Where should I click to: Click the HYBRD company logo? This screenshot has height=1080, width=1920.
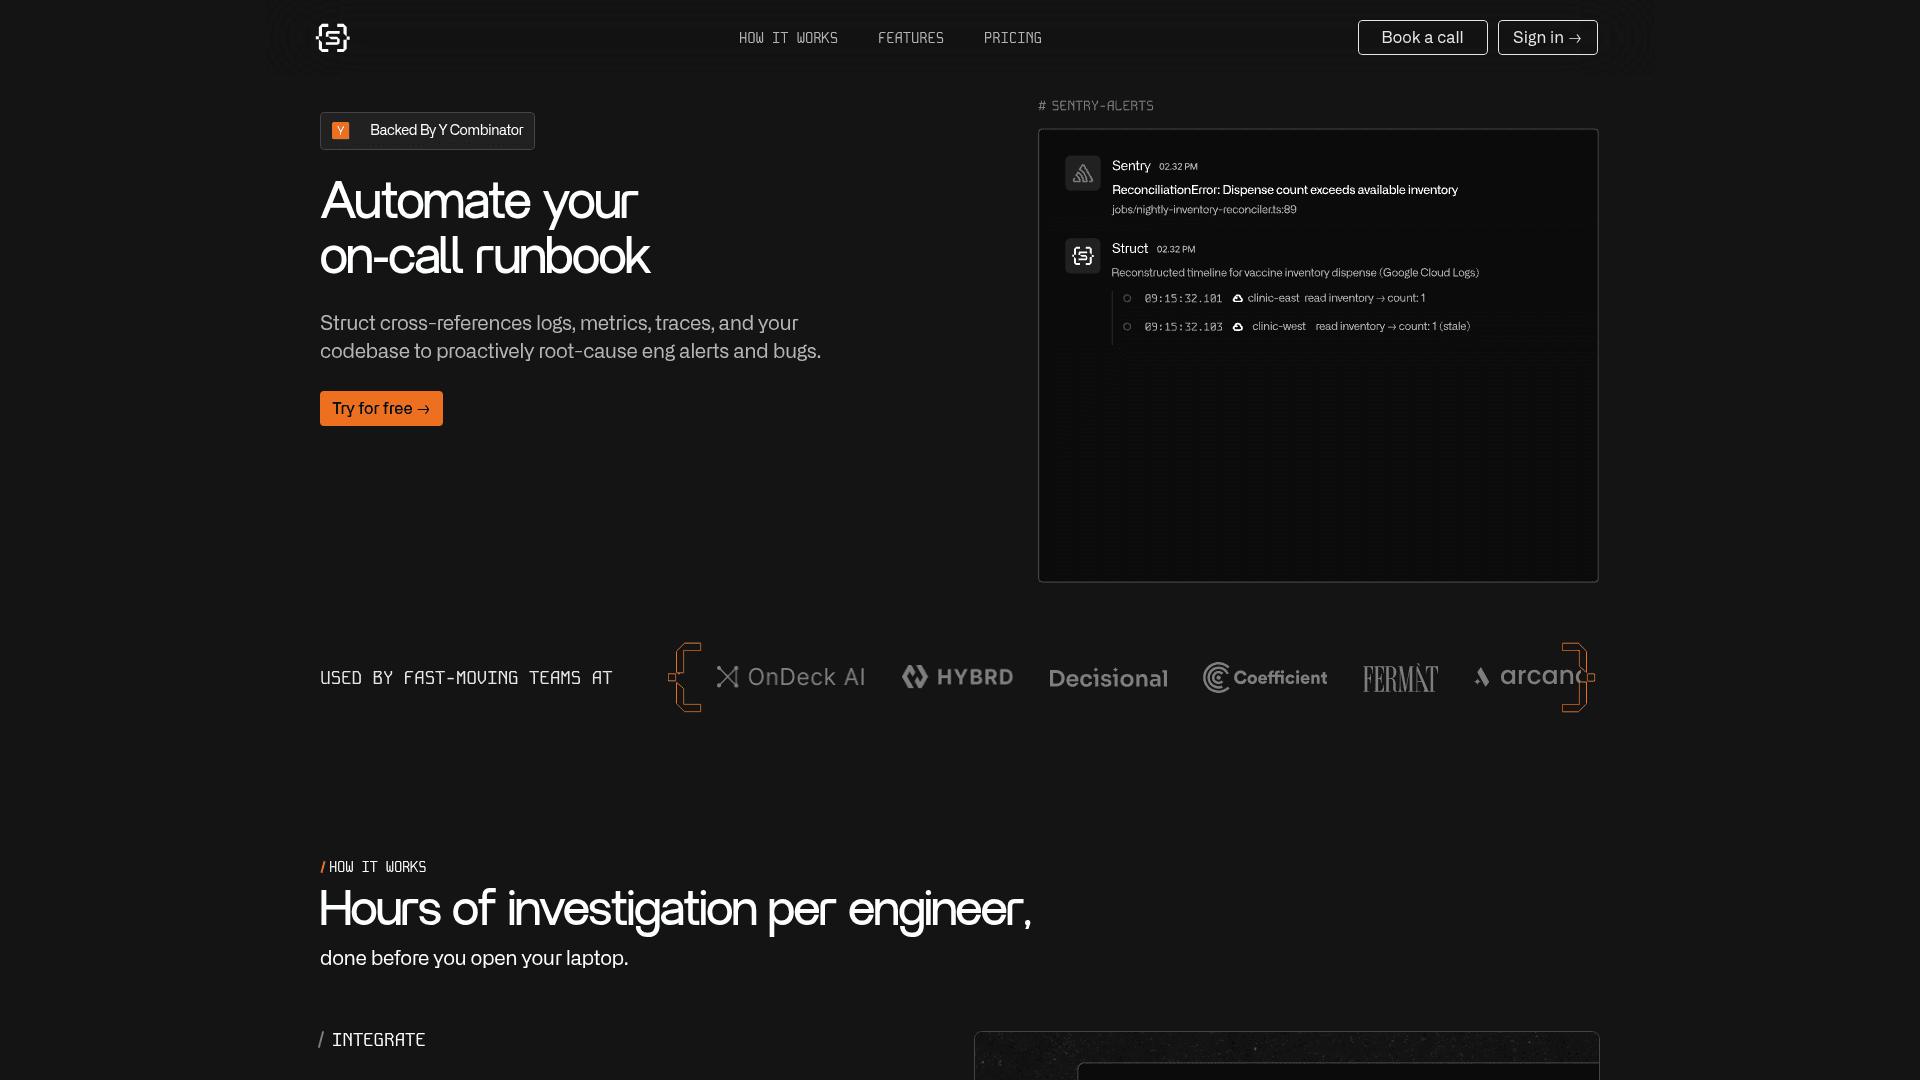pos(957,677)
